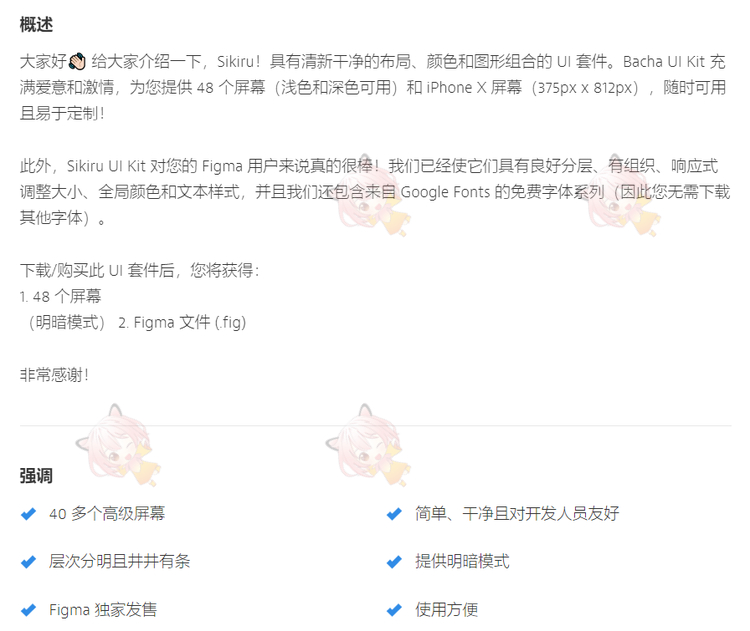Click the checkmark beside Figma 独家发售

[x=28, y=610]
